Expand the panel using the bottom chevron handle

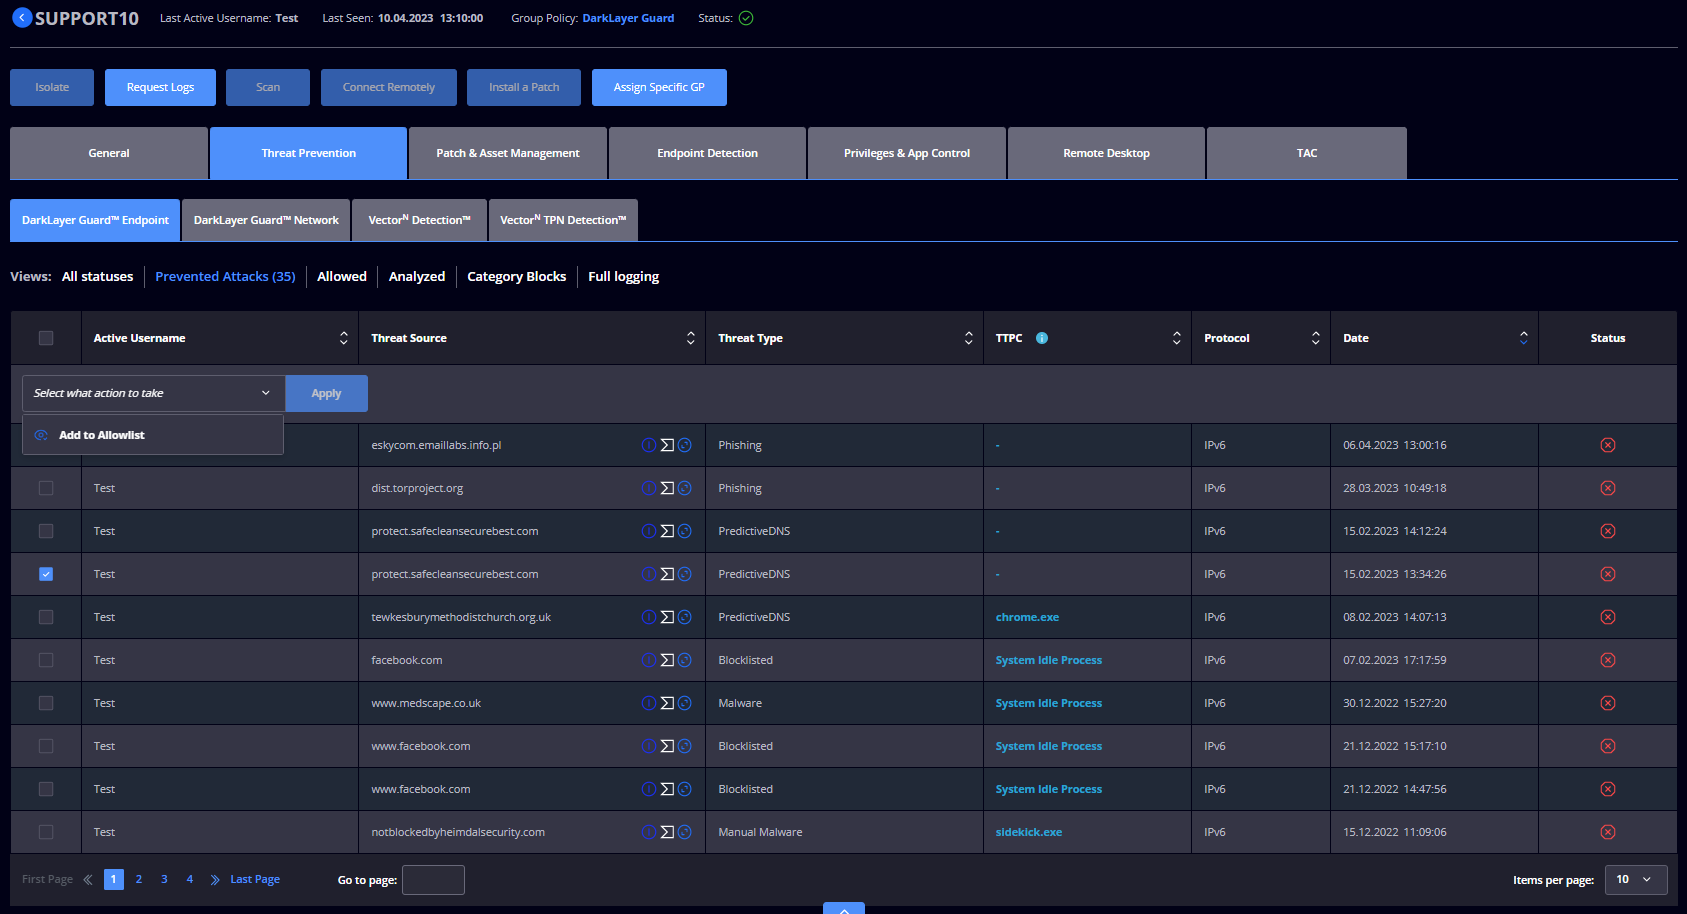click(x=844, y=908)
